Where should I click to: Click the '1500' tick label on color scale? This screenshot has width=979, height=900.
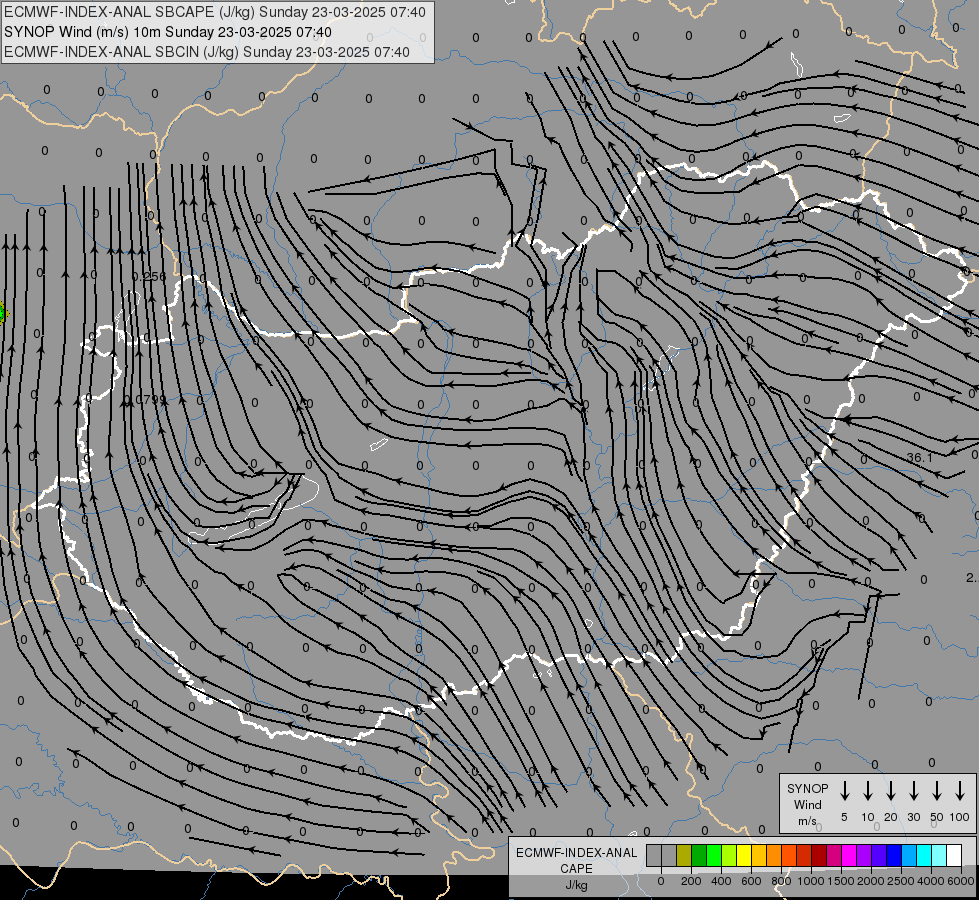(x=841, y=881)
